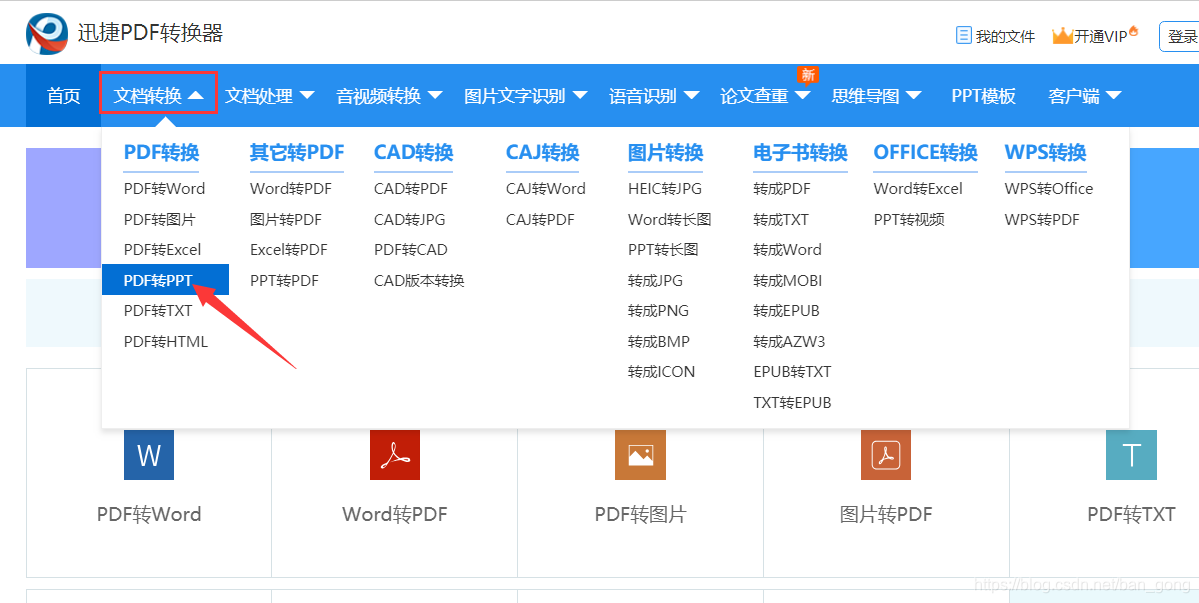Select PPT转视频 under OFFICE转换

(x=909, y=219)
